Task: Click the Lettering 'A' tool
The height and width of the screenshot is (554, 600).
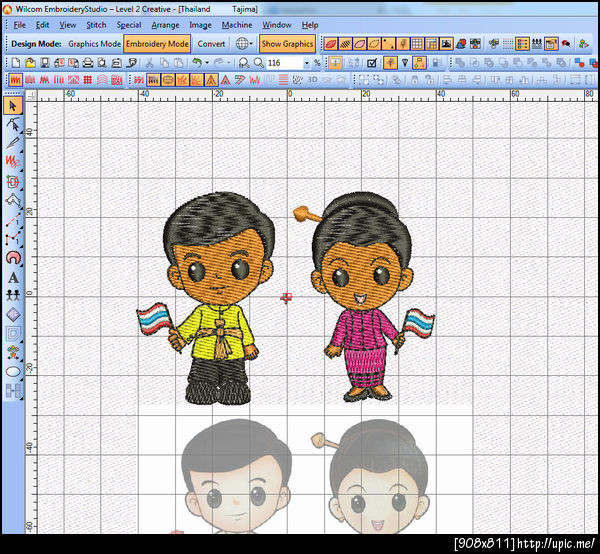Action: 13,277
